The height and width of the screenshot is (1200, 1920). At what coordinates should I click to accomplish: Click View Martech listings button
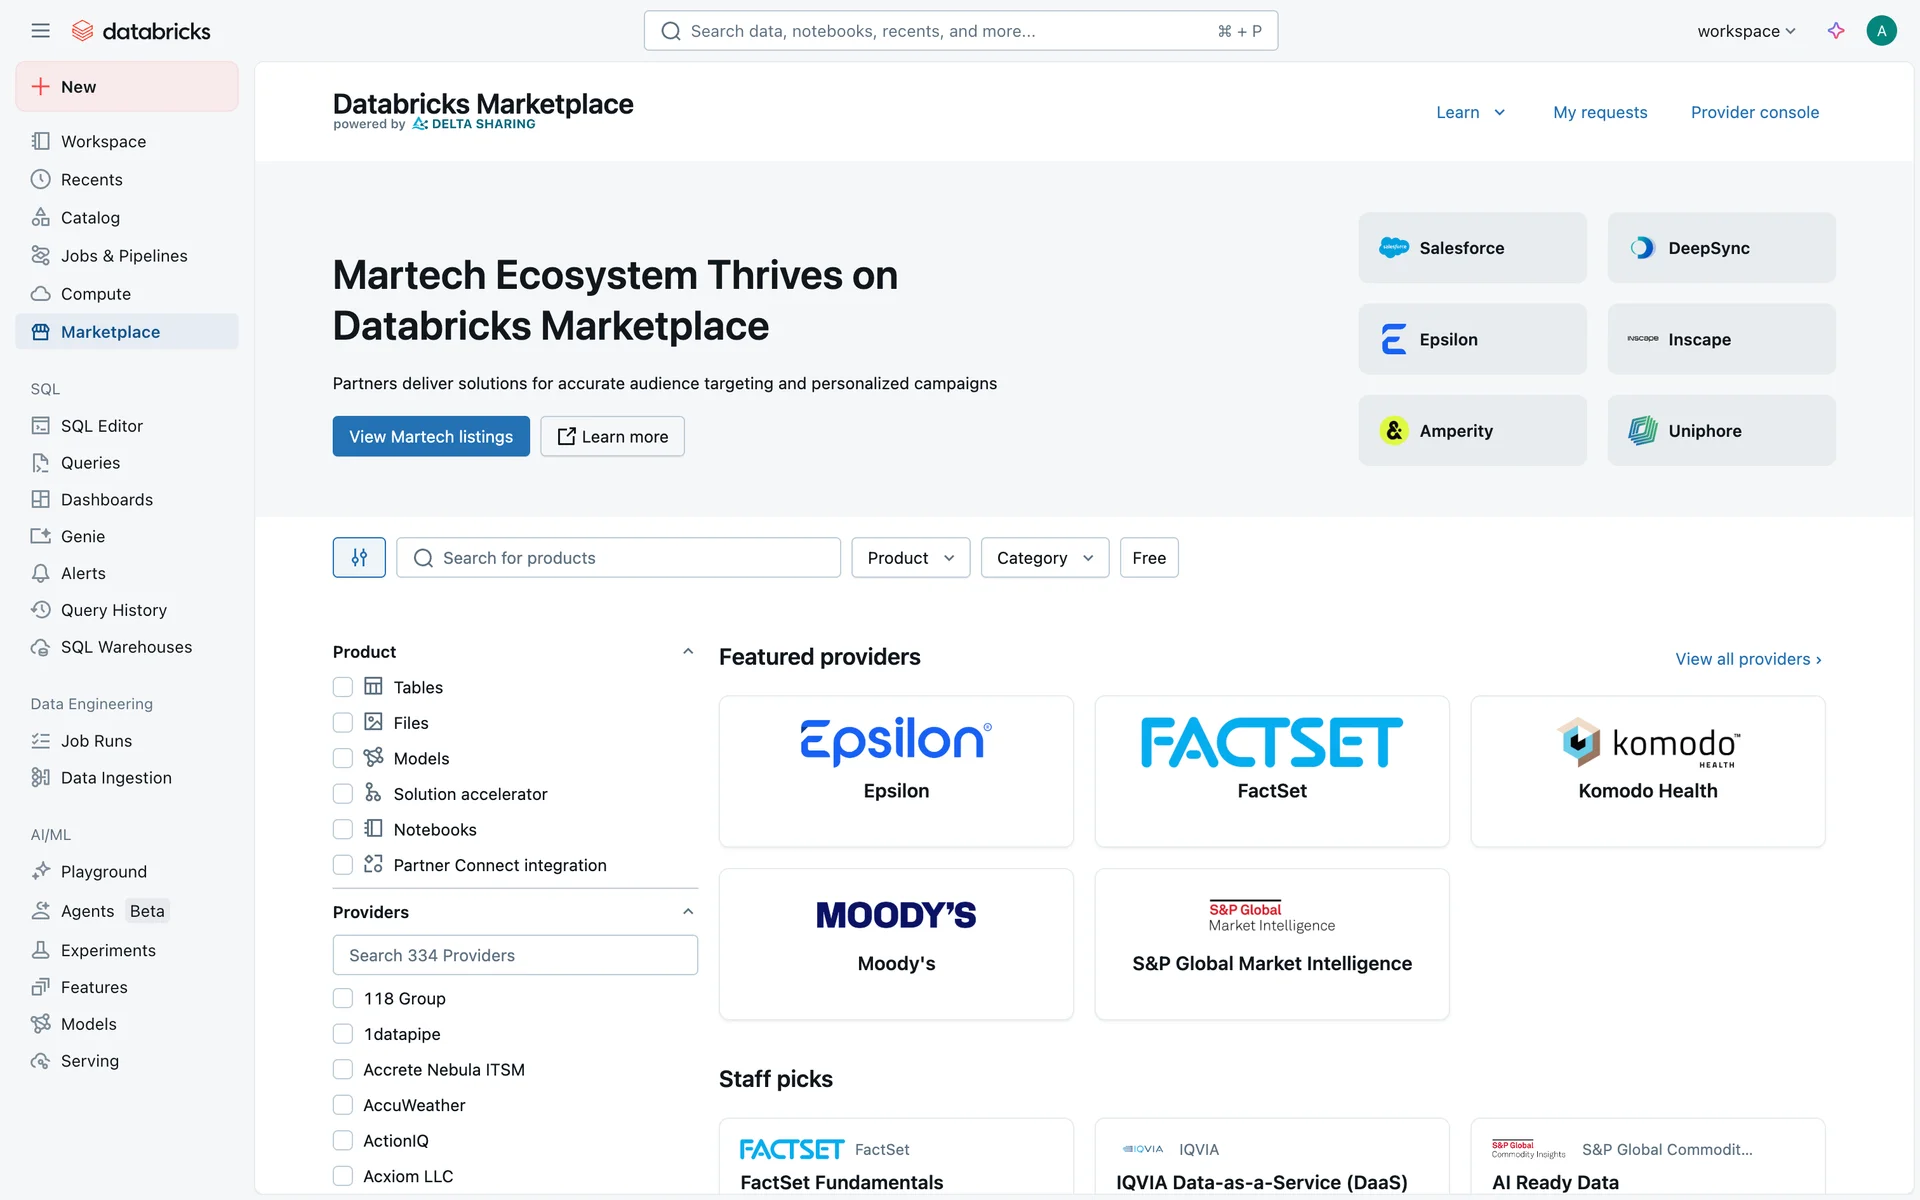[431, 437]
